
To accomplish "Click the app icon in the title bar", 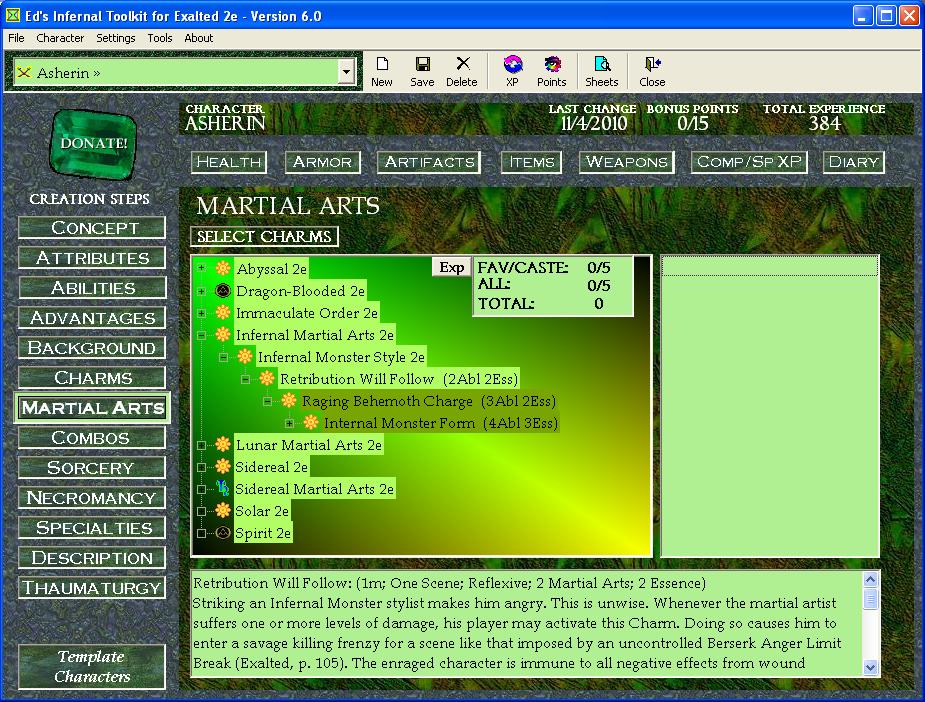I will pyautogui.click(x=12, y=15).
